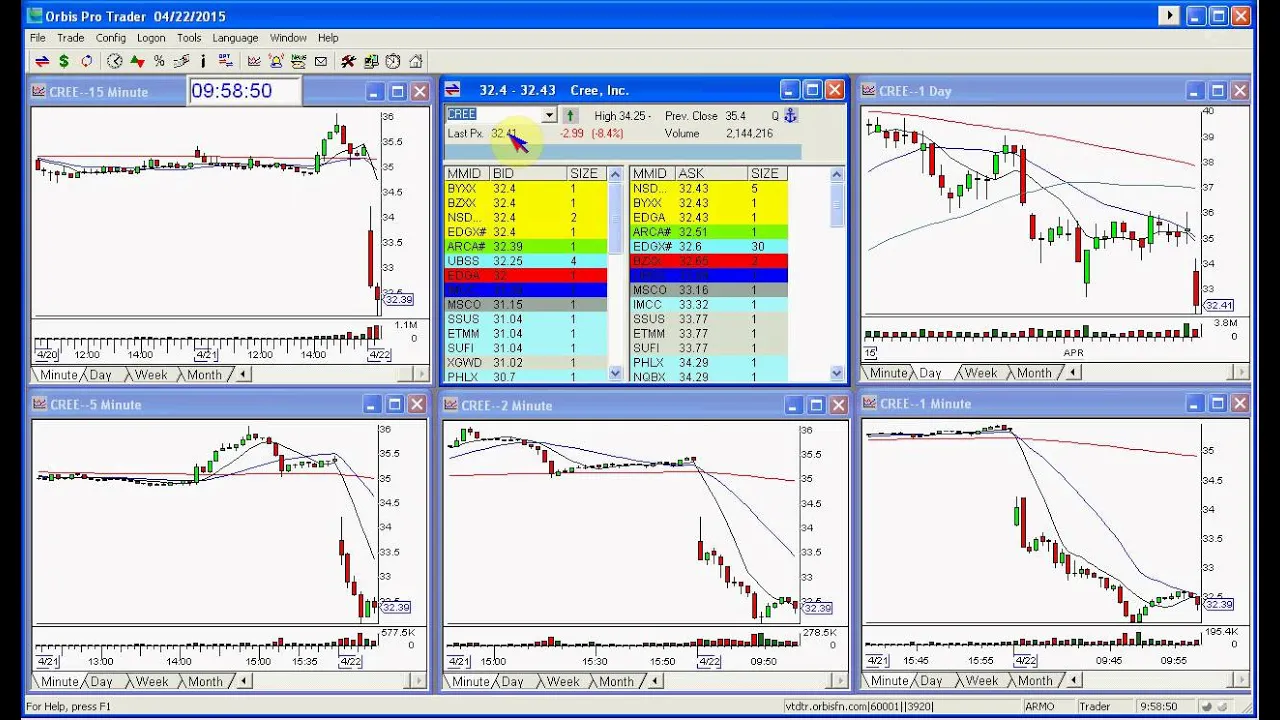Viewport: 1280px width, 720px height.
Task: Open a new chart via chart toolbar icon
Action: [254, 61]
